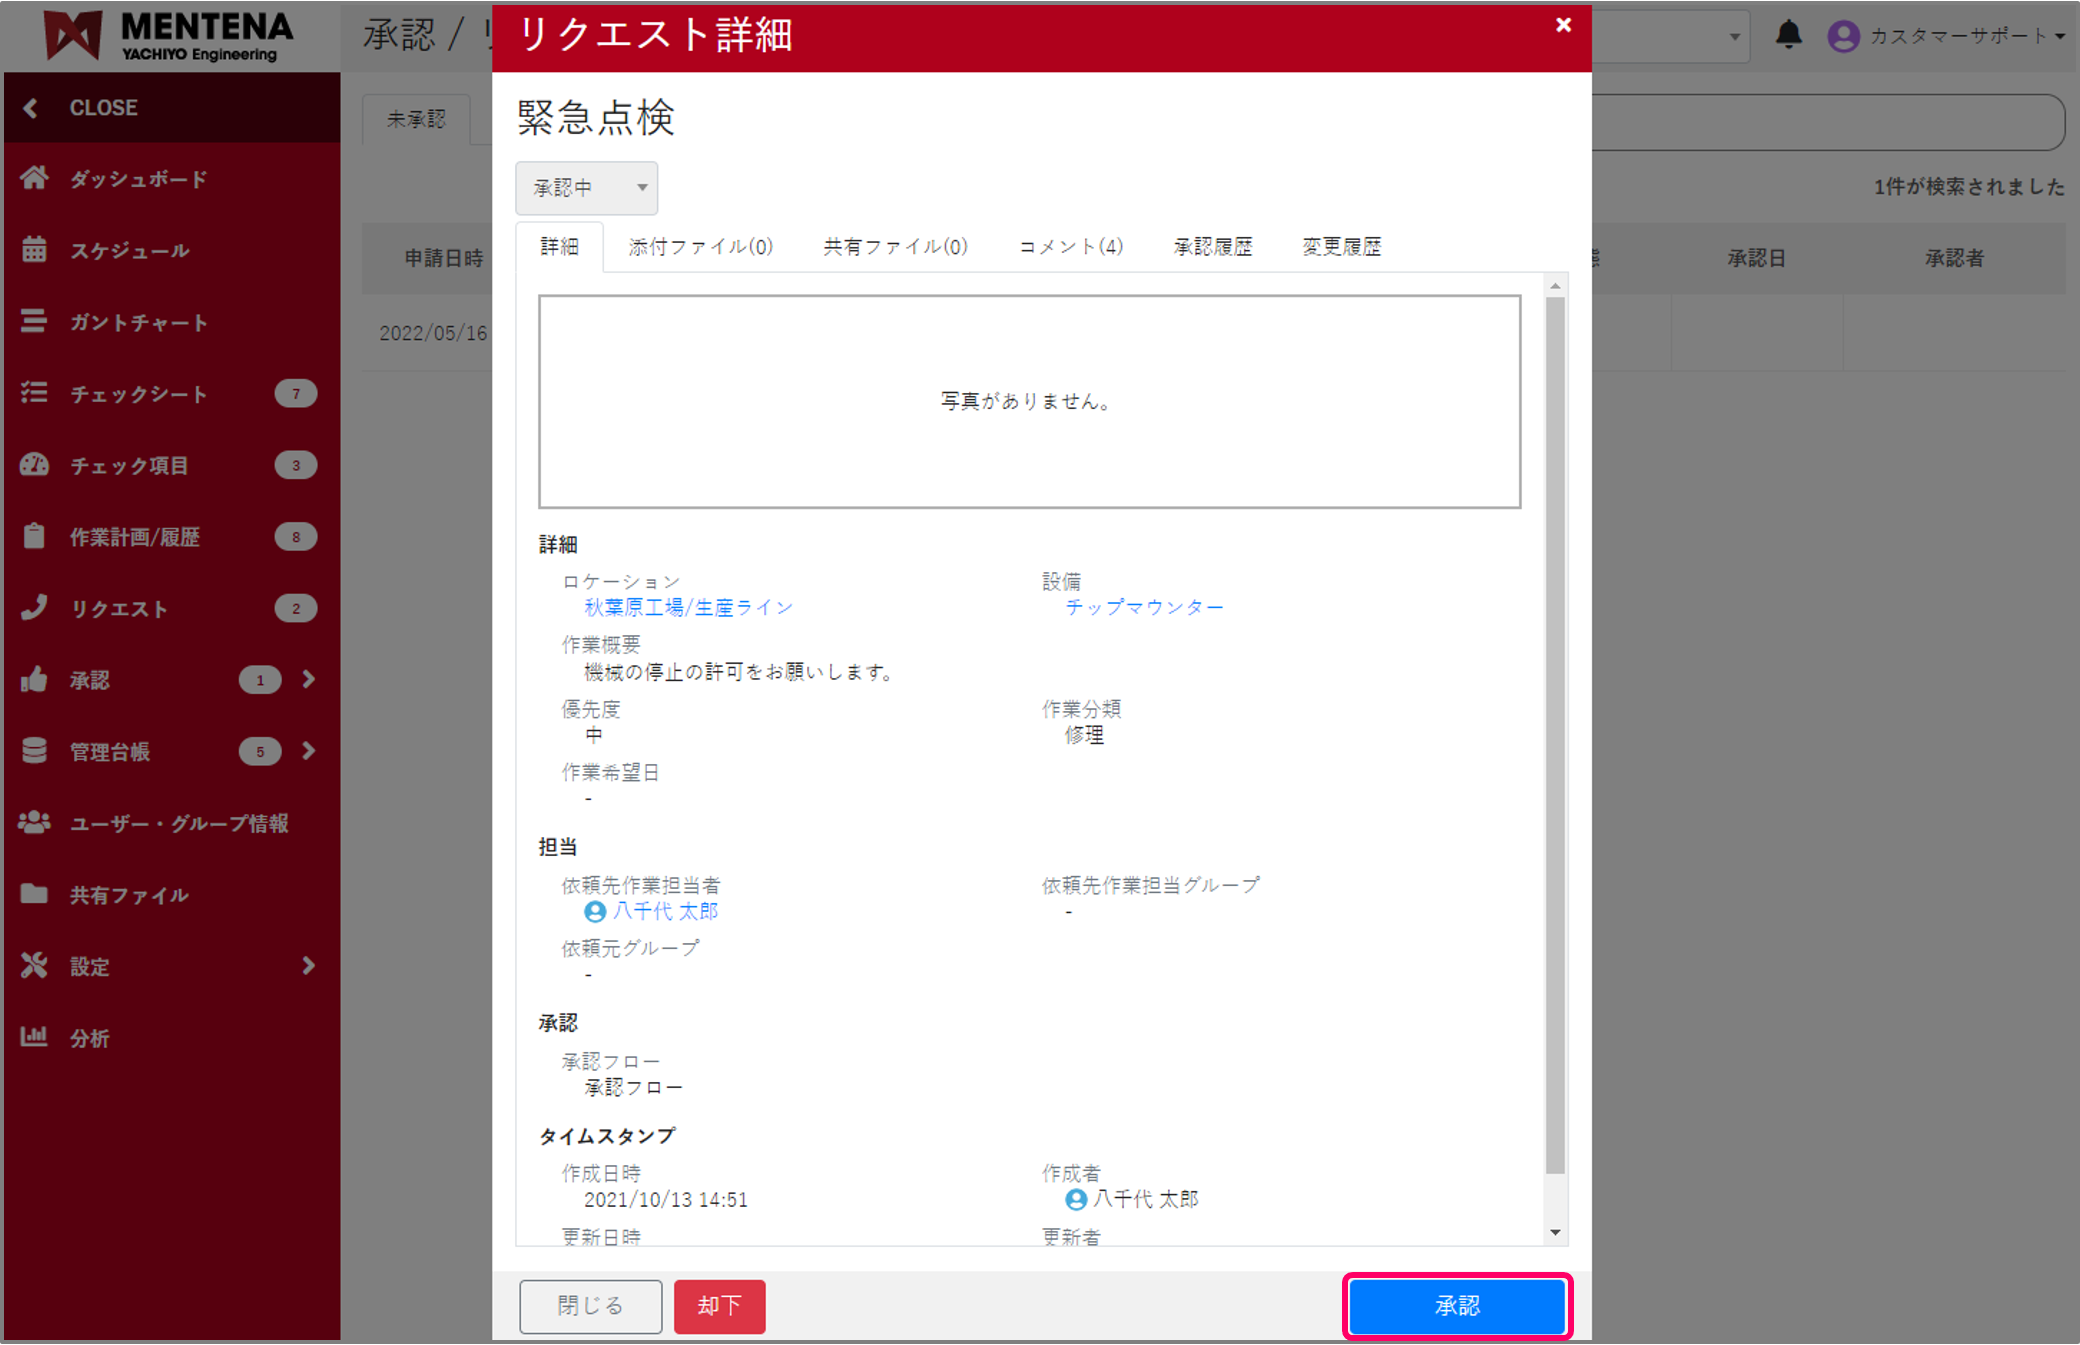Viewport: 2080px width, 1345px height.
Task: Open the チェックシート sidebar icon
Action: (x=35, y=394)
